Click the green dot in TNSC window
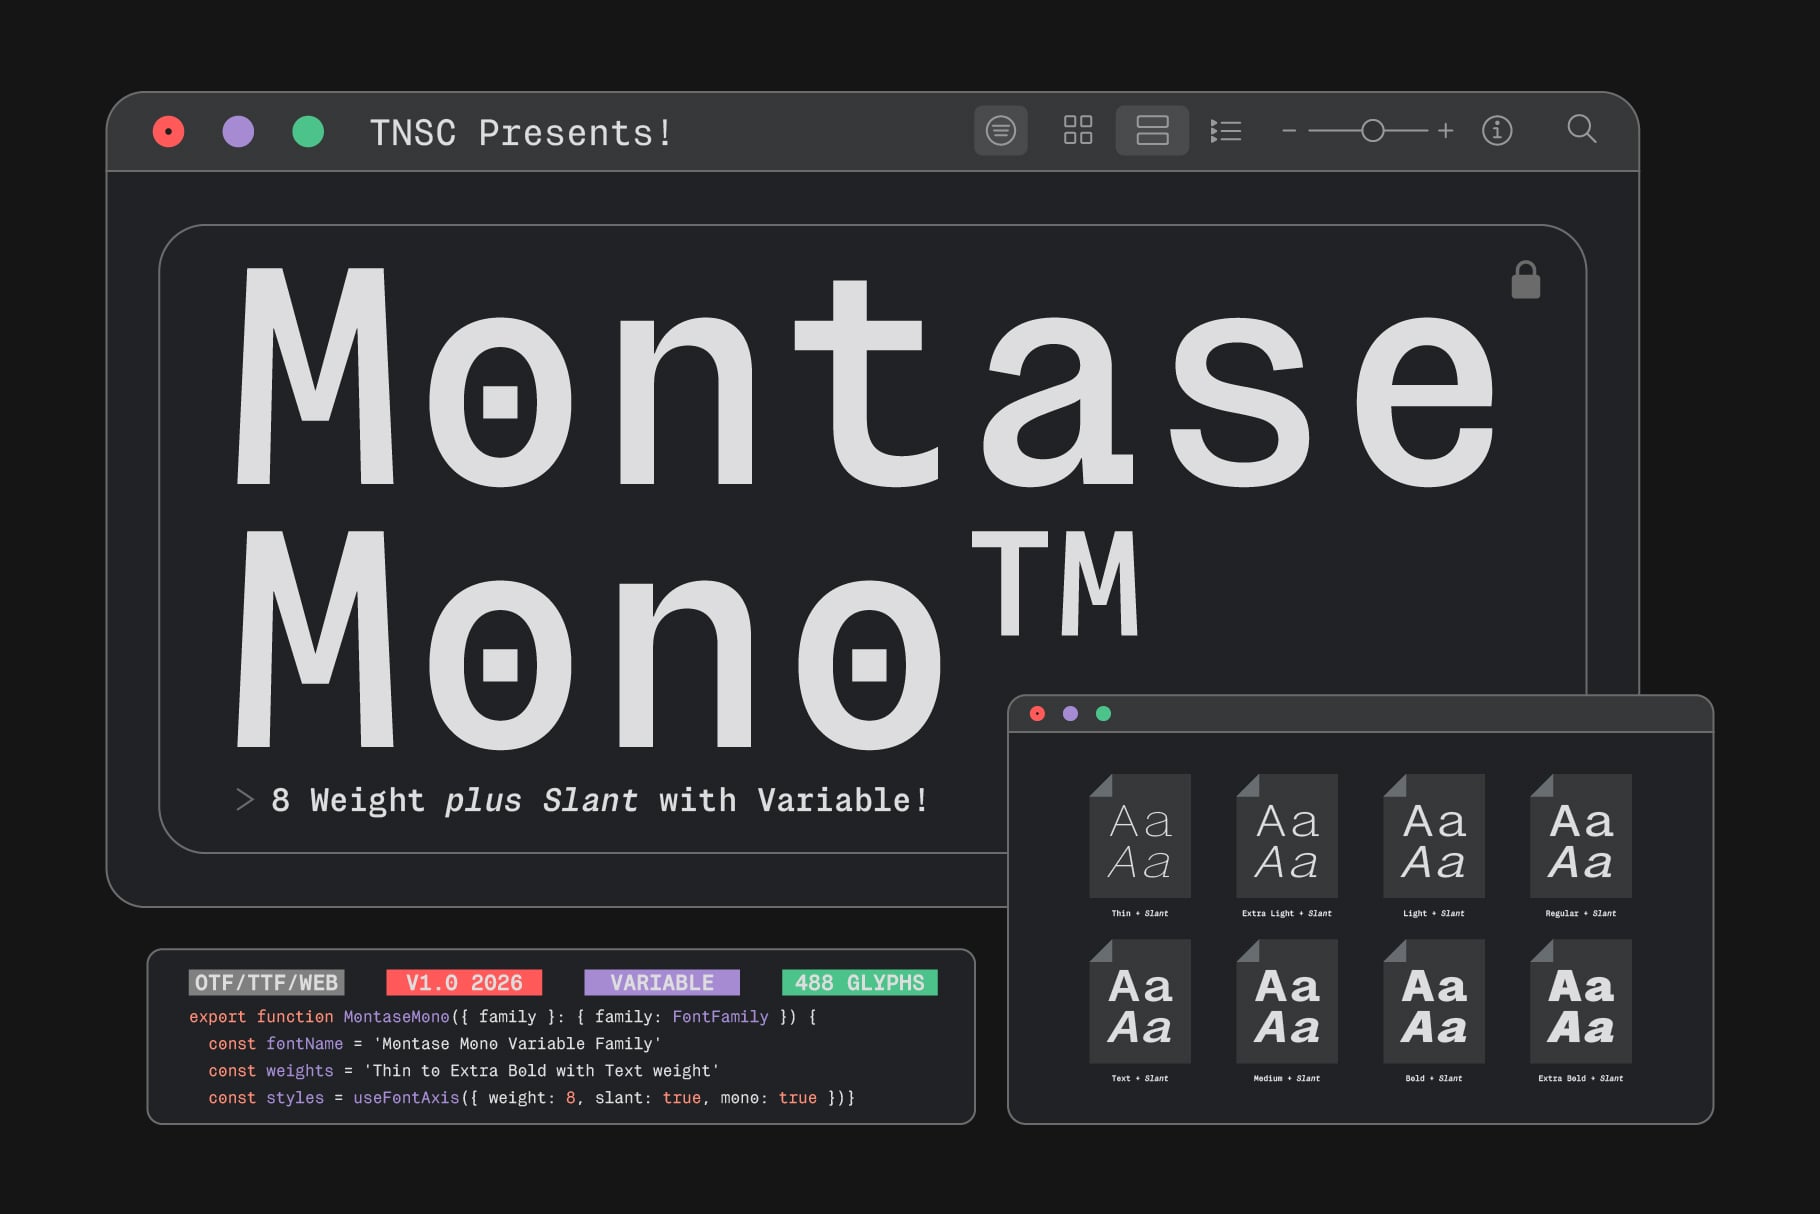The height and width of the screenshot is (1214, 1820). point(308,131)
